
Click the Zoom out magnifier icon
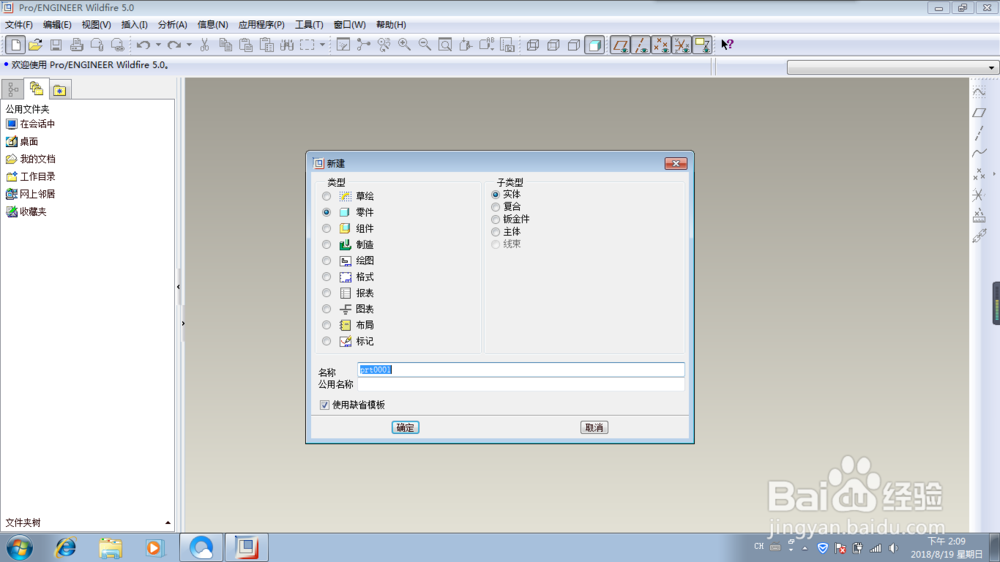click(x=425, y=45)
